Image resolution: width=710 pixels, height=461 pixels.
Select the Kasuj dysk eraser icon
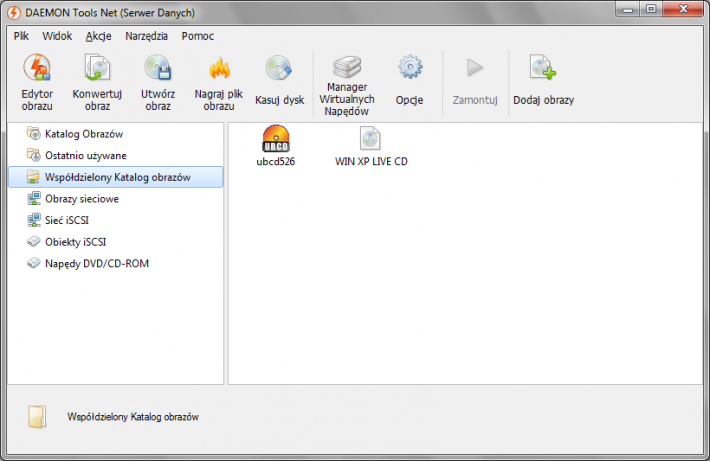point(279,68)
